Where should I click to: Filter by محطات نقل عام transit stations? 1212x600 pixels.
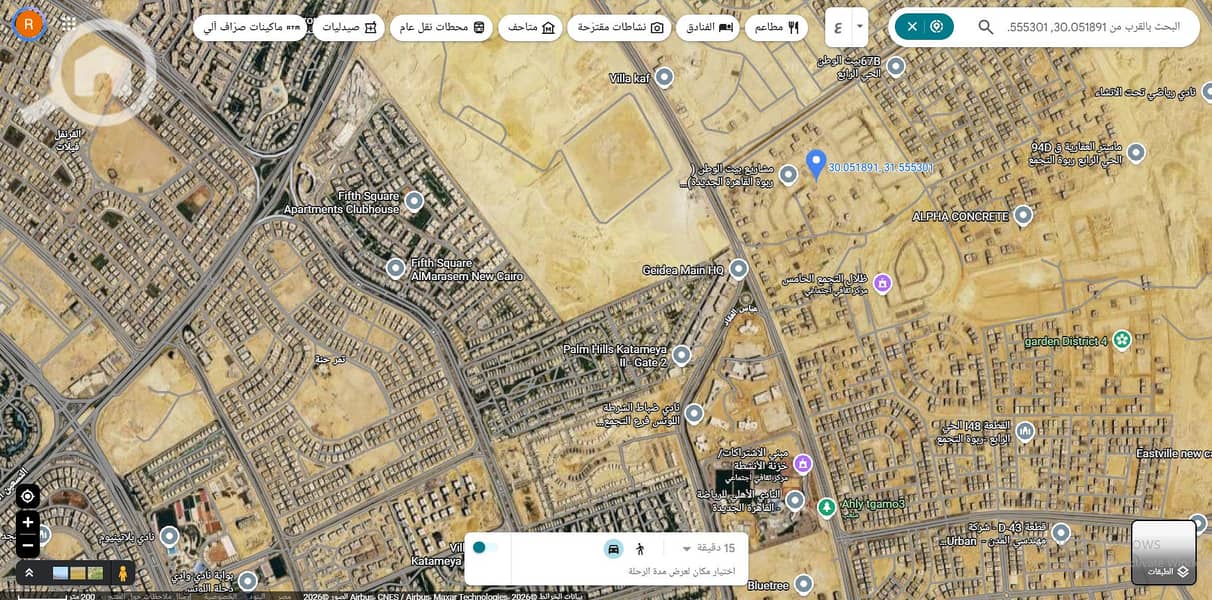click(x=442, y=28)
